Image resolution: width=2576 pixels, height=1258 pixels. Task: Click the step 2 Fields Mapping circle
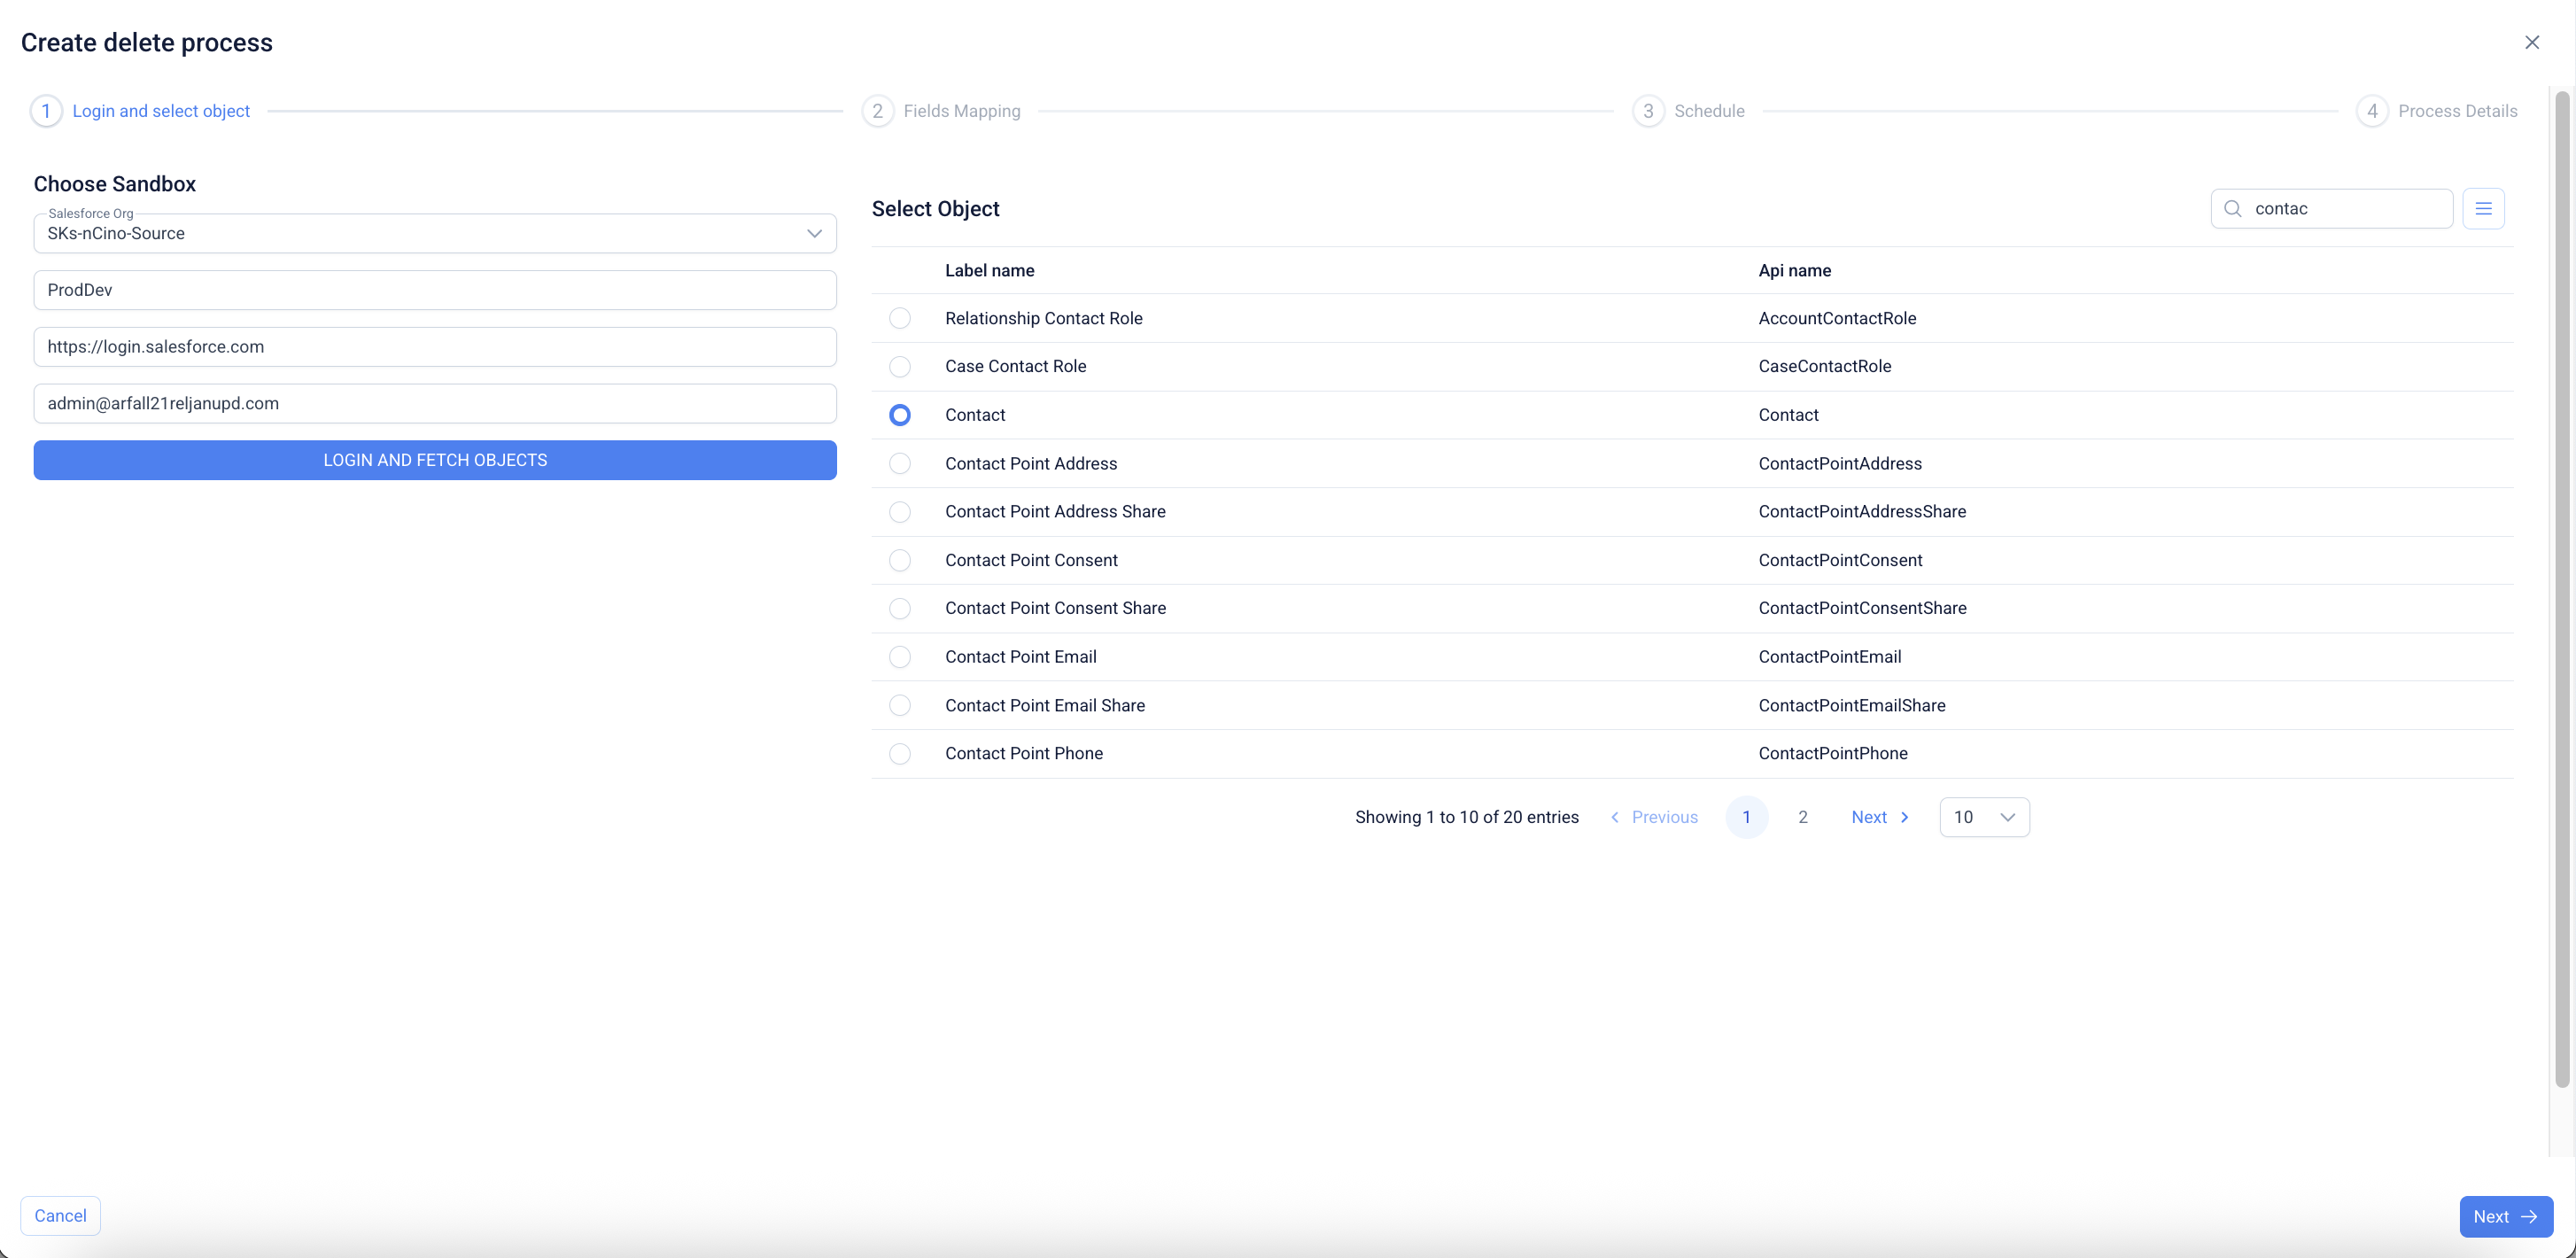(877, 111)
